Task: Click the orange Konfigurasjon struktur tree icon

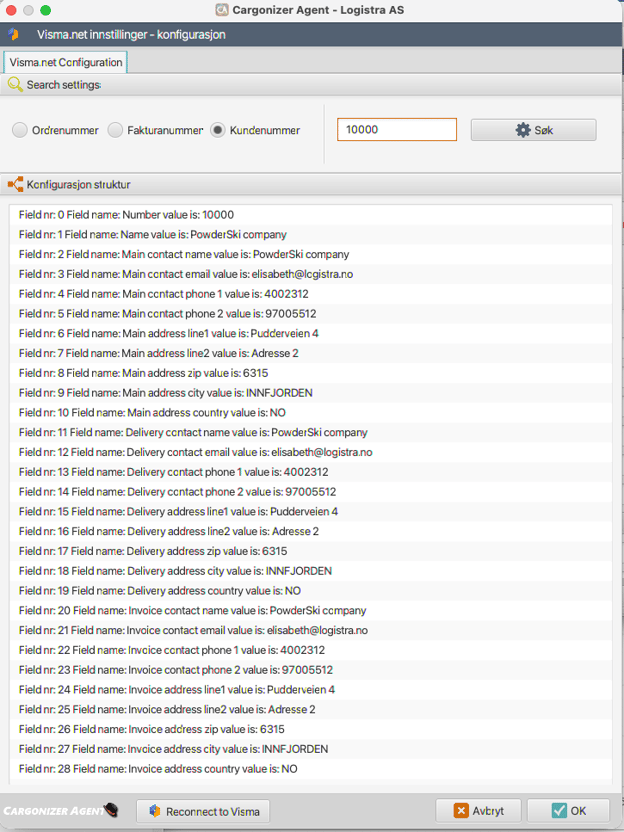Action: tap(15, 185)
